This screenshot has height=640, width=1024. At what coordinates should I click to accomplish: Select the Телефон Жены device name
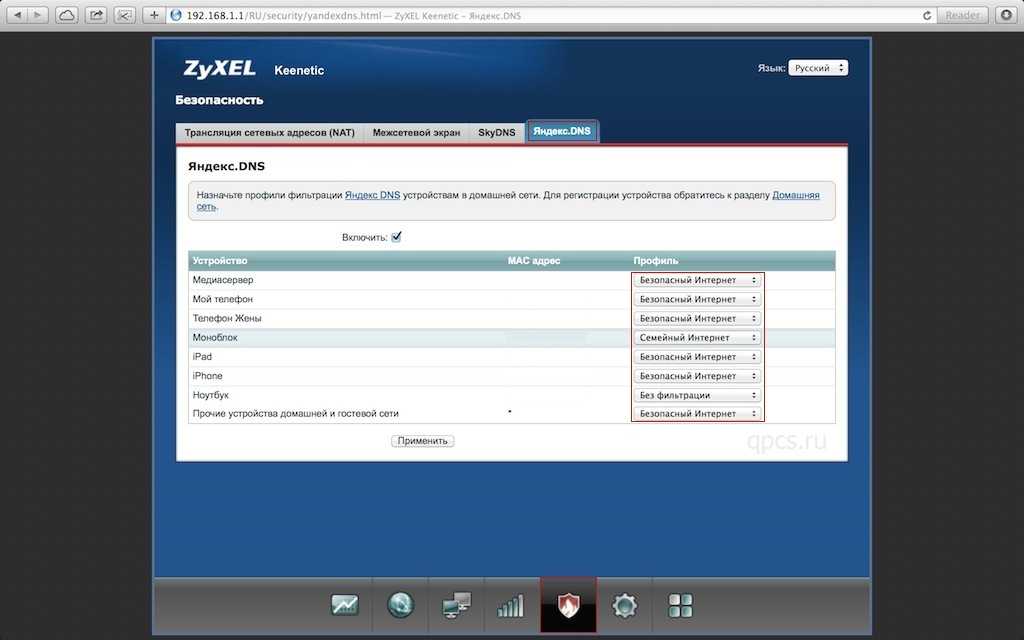(227, 318)
